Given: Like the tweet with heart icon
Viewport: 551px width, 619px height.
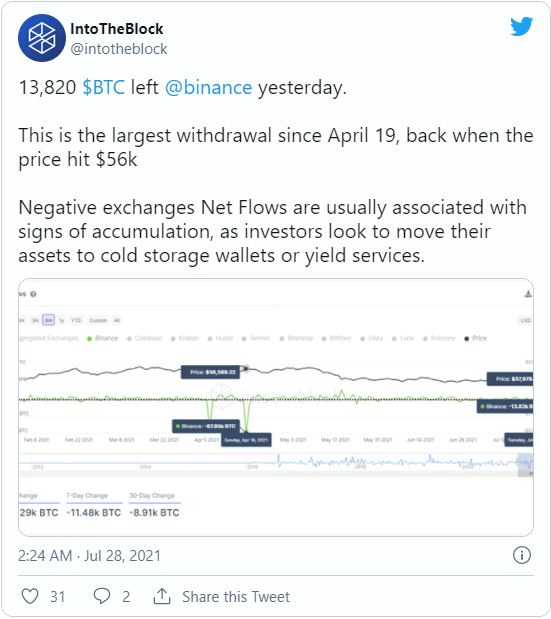Looking at the screenshot, I should coord(30,596).
